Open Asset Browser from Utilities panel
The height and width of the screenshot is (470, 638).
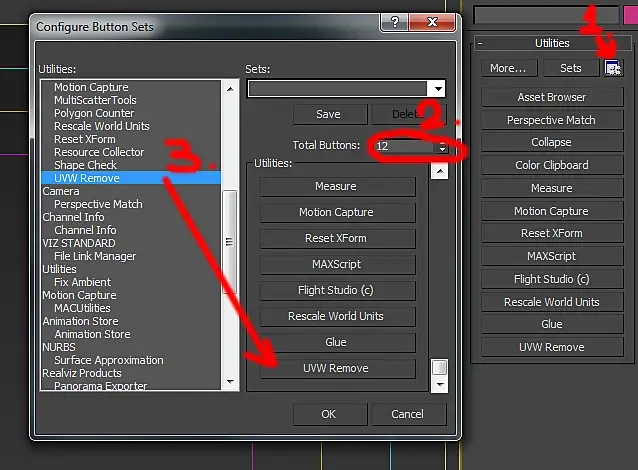(x=552, y=97)
